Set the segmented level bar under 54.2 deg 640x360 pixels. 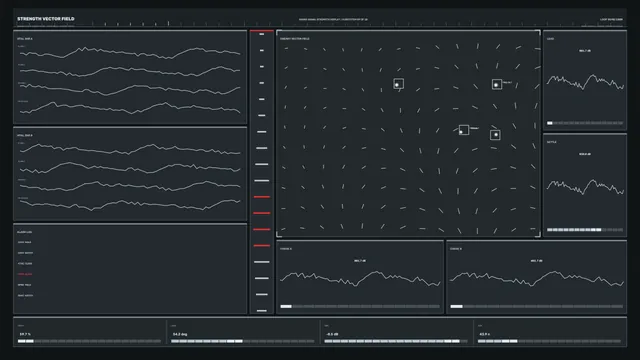point(243,341)
